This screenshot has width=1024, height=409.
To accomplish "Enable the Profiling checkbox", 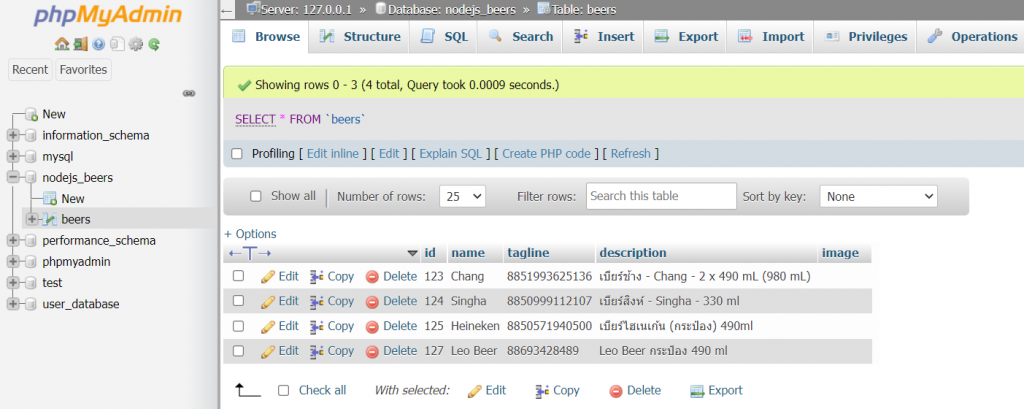I will [238, 154].
